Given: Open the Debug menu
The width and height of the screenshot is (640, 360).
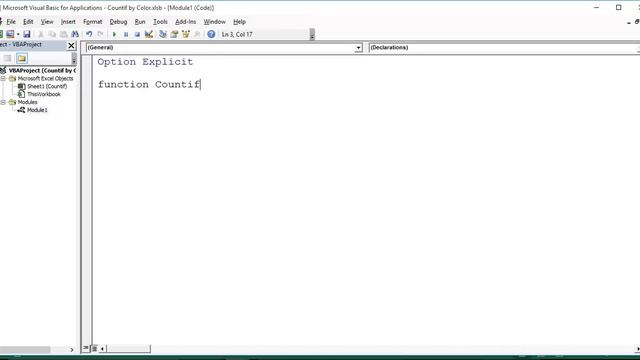Looking at the screenshot, I should point(118,22).
